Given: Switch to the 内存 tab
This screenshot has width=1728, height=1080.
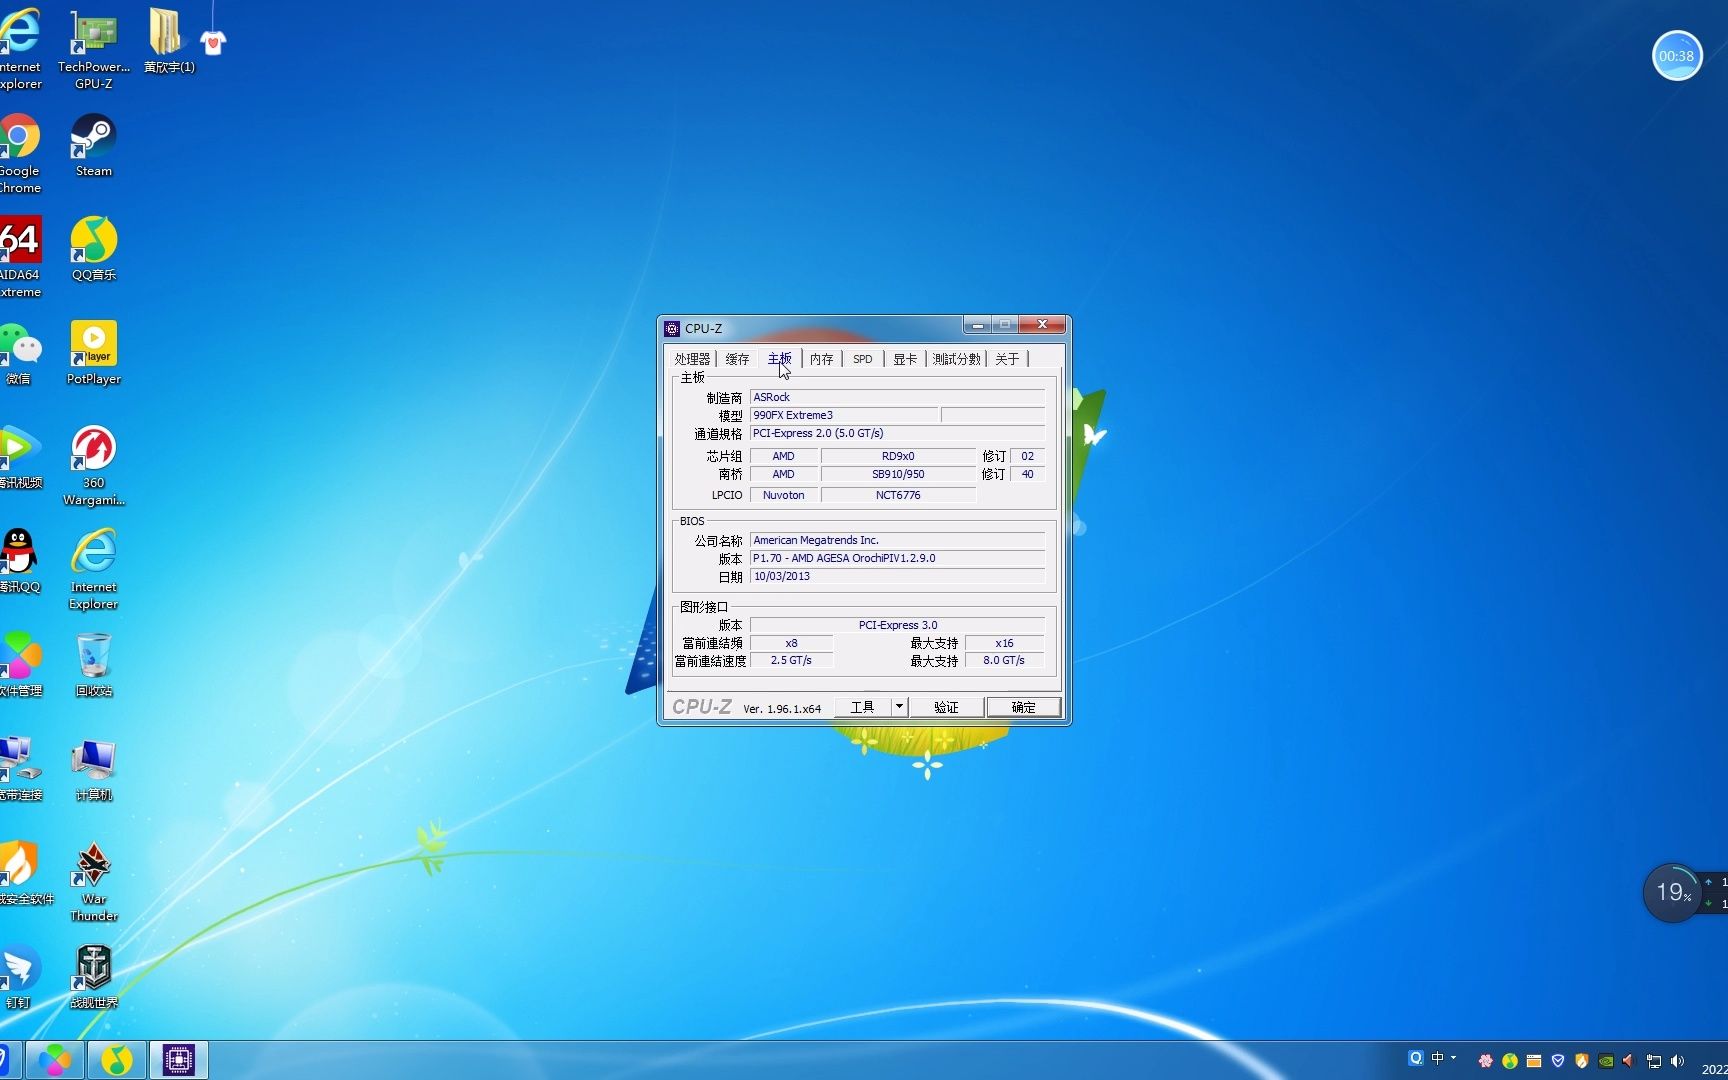Looking at the screenshot, I should (x=822, y=359).
